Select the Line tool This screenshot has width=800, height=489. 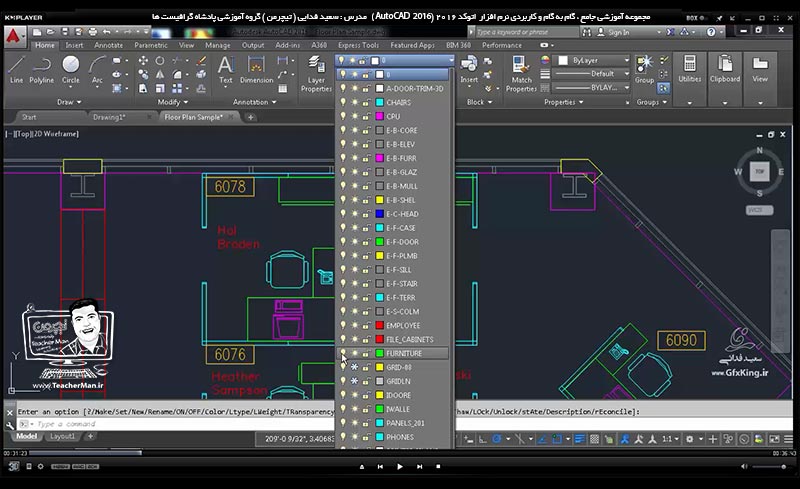16,69
